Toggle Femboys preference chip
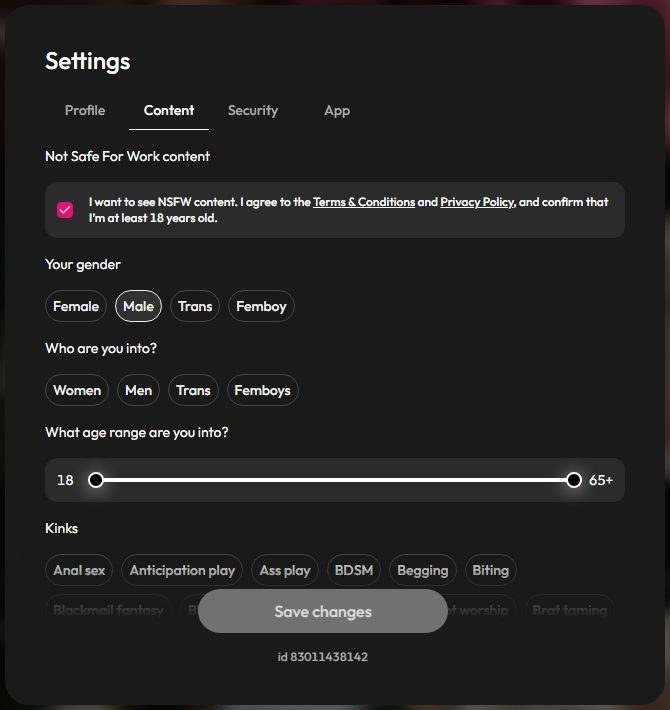 tap(263, 390)
